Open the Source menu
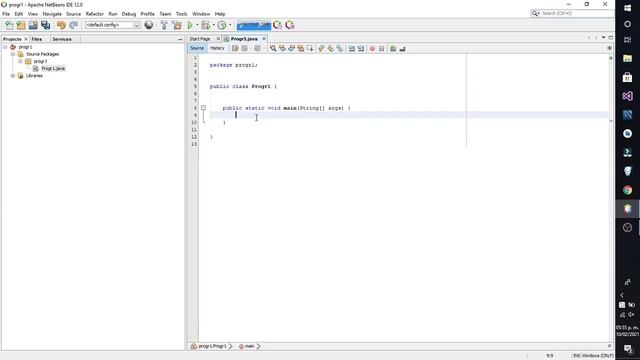 (x=73, y=14)
